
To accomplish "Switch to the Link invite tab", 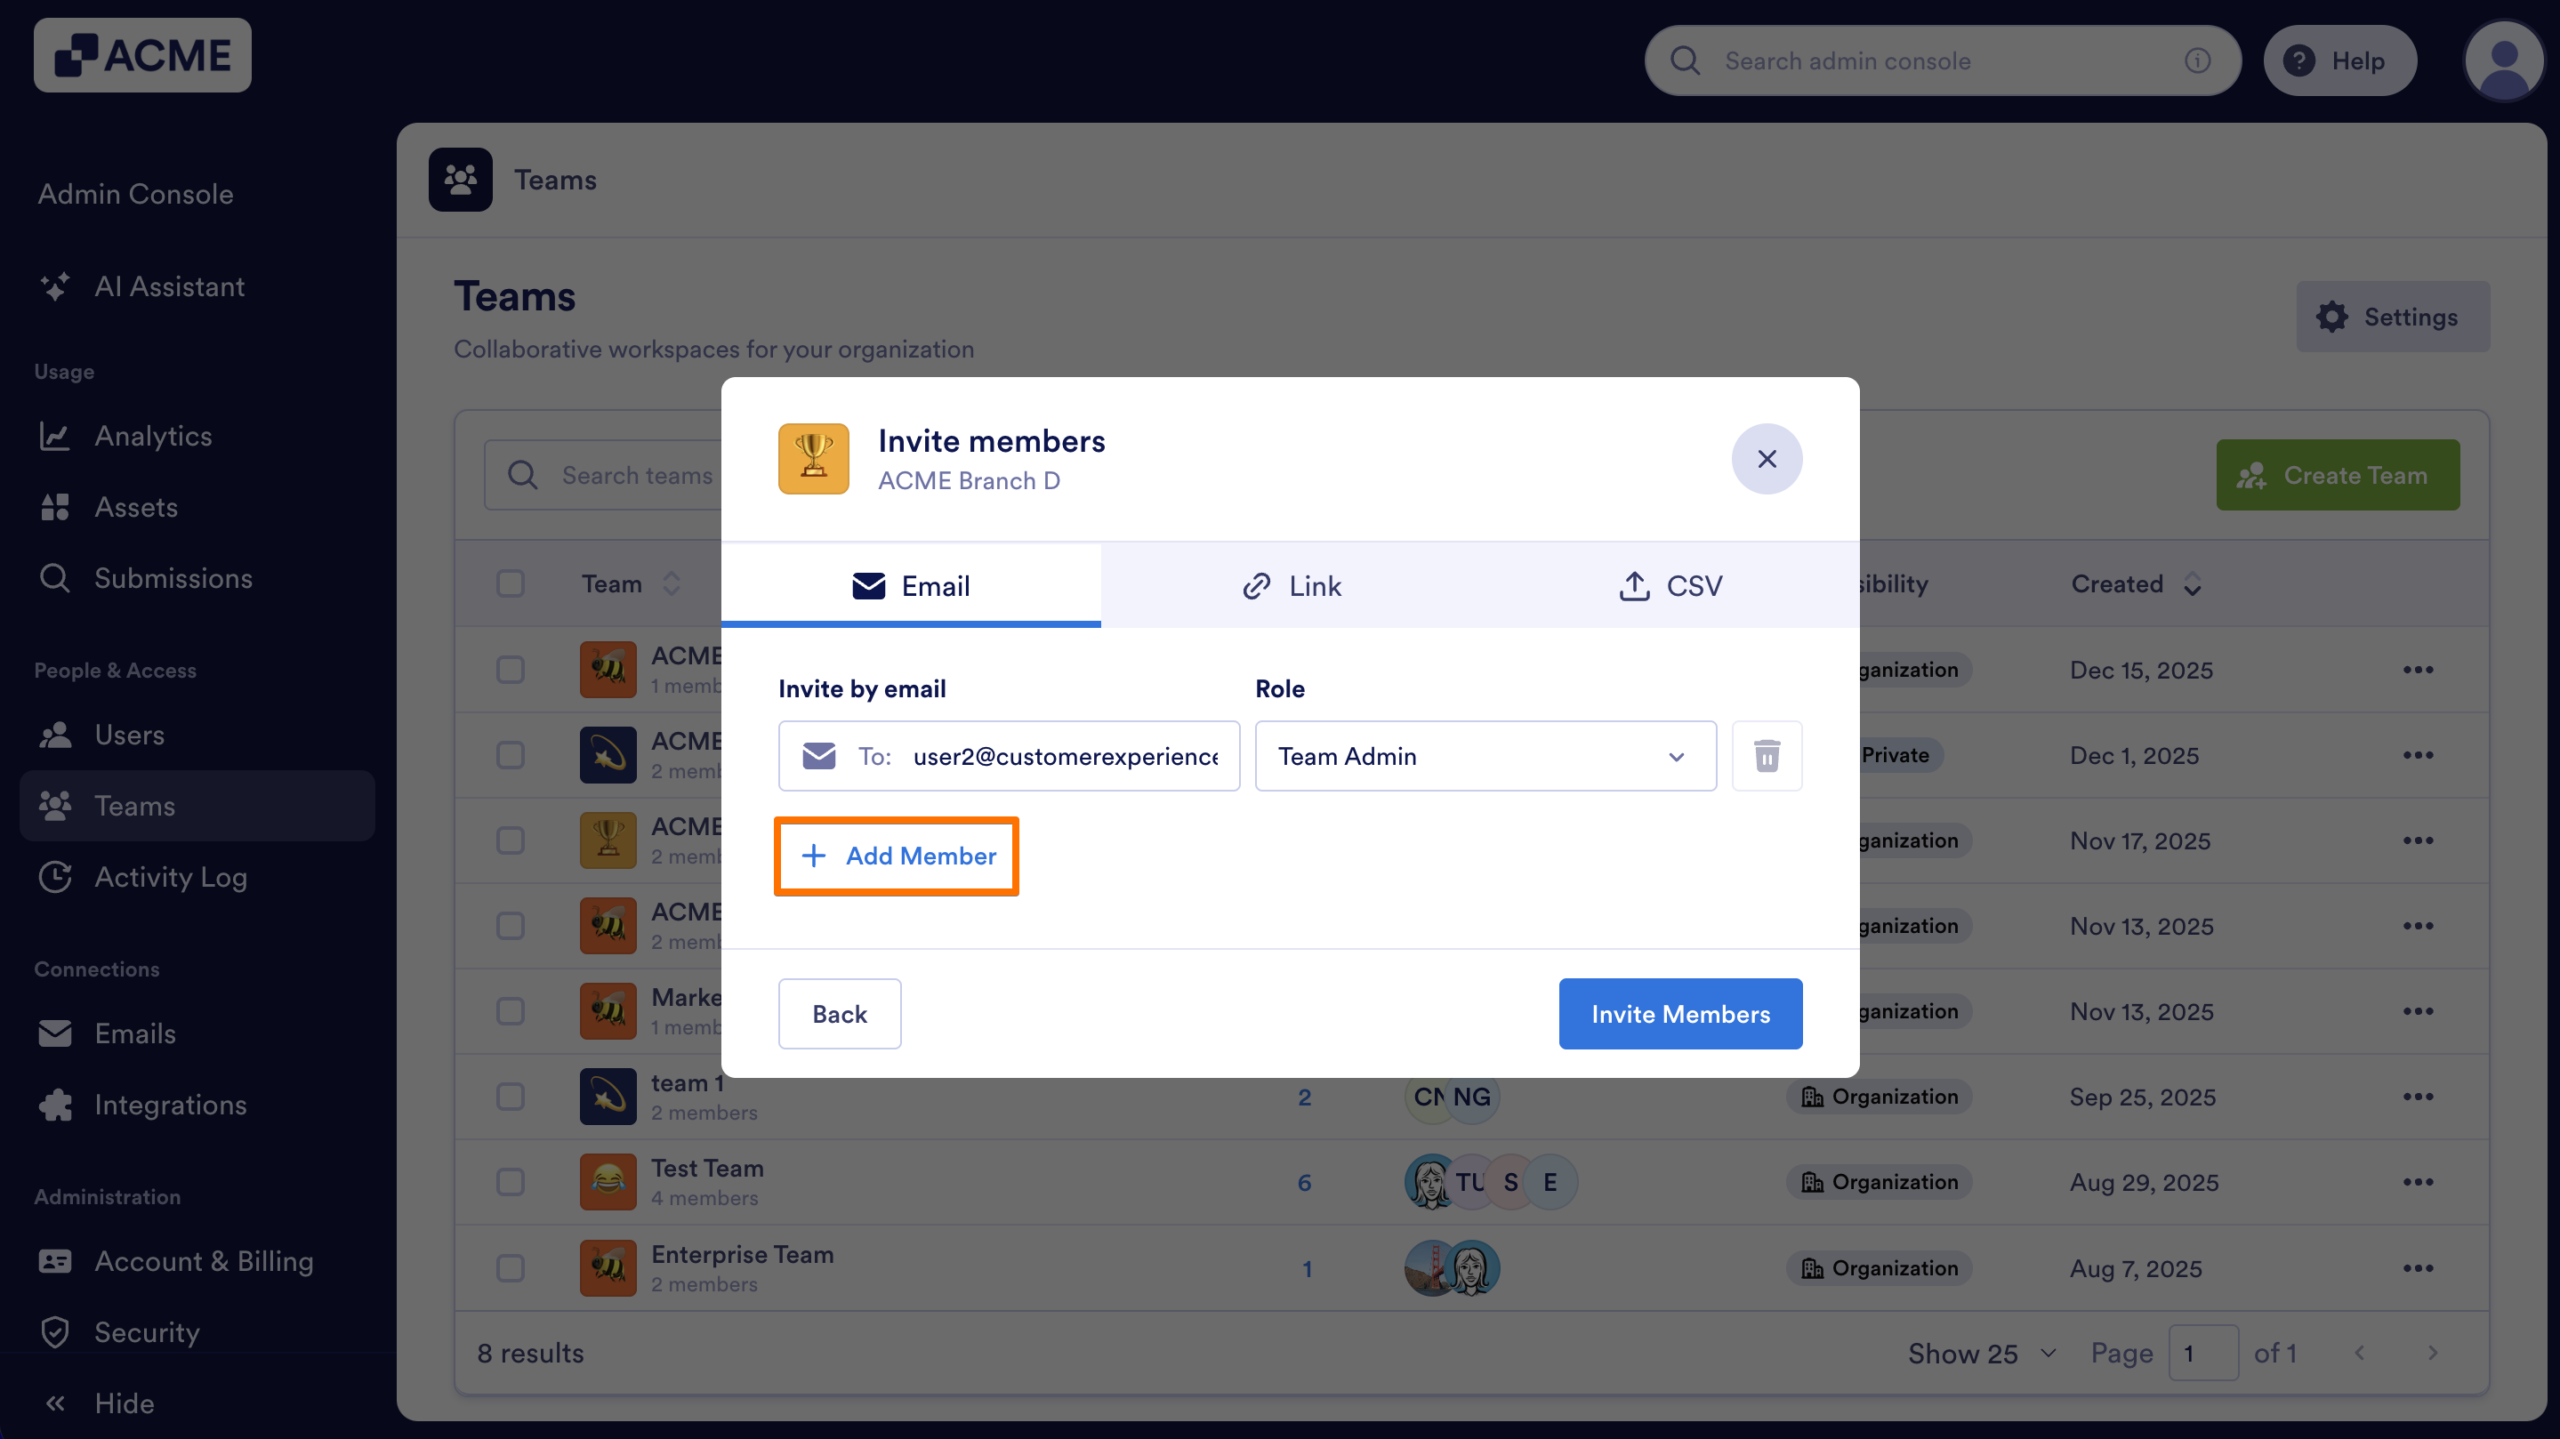I will 1291,586.
